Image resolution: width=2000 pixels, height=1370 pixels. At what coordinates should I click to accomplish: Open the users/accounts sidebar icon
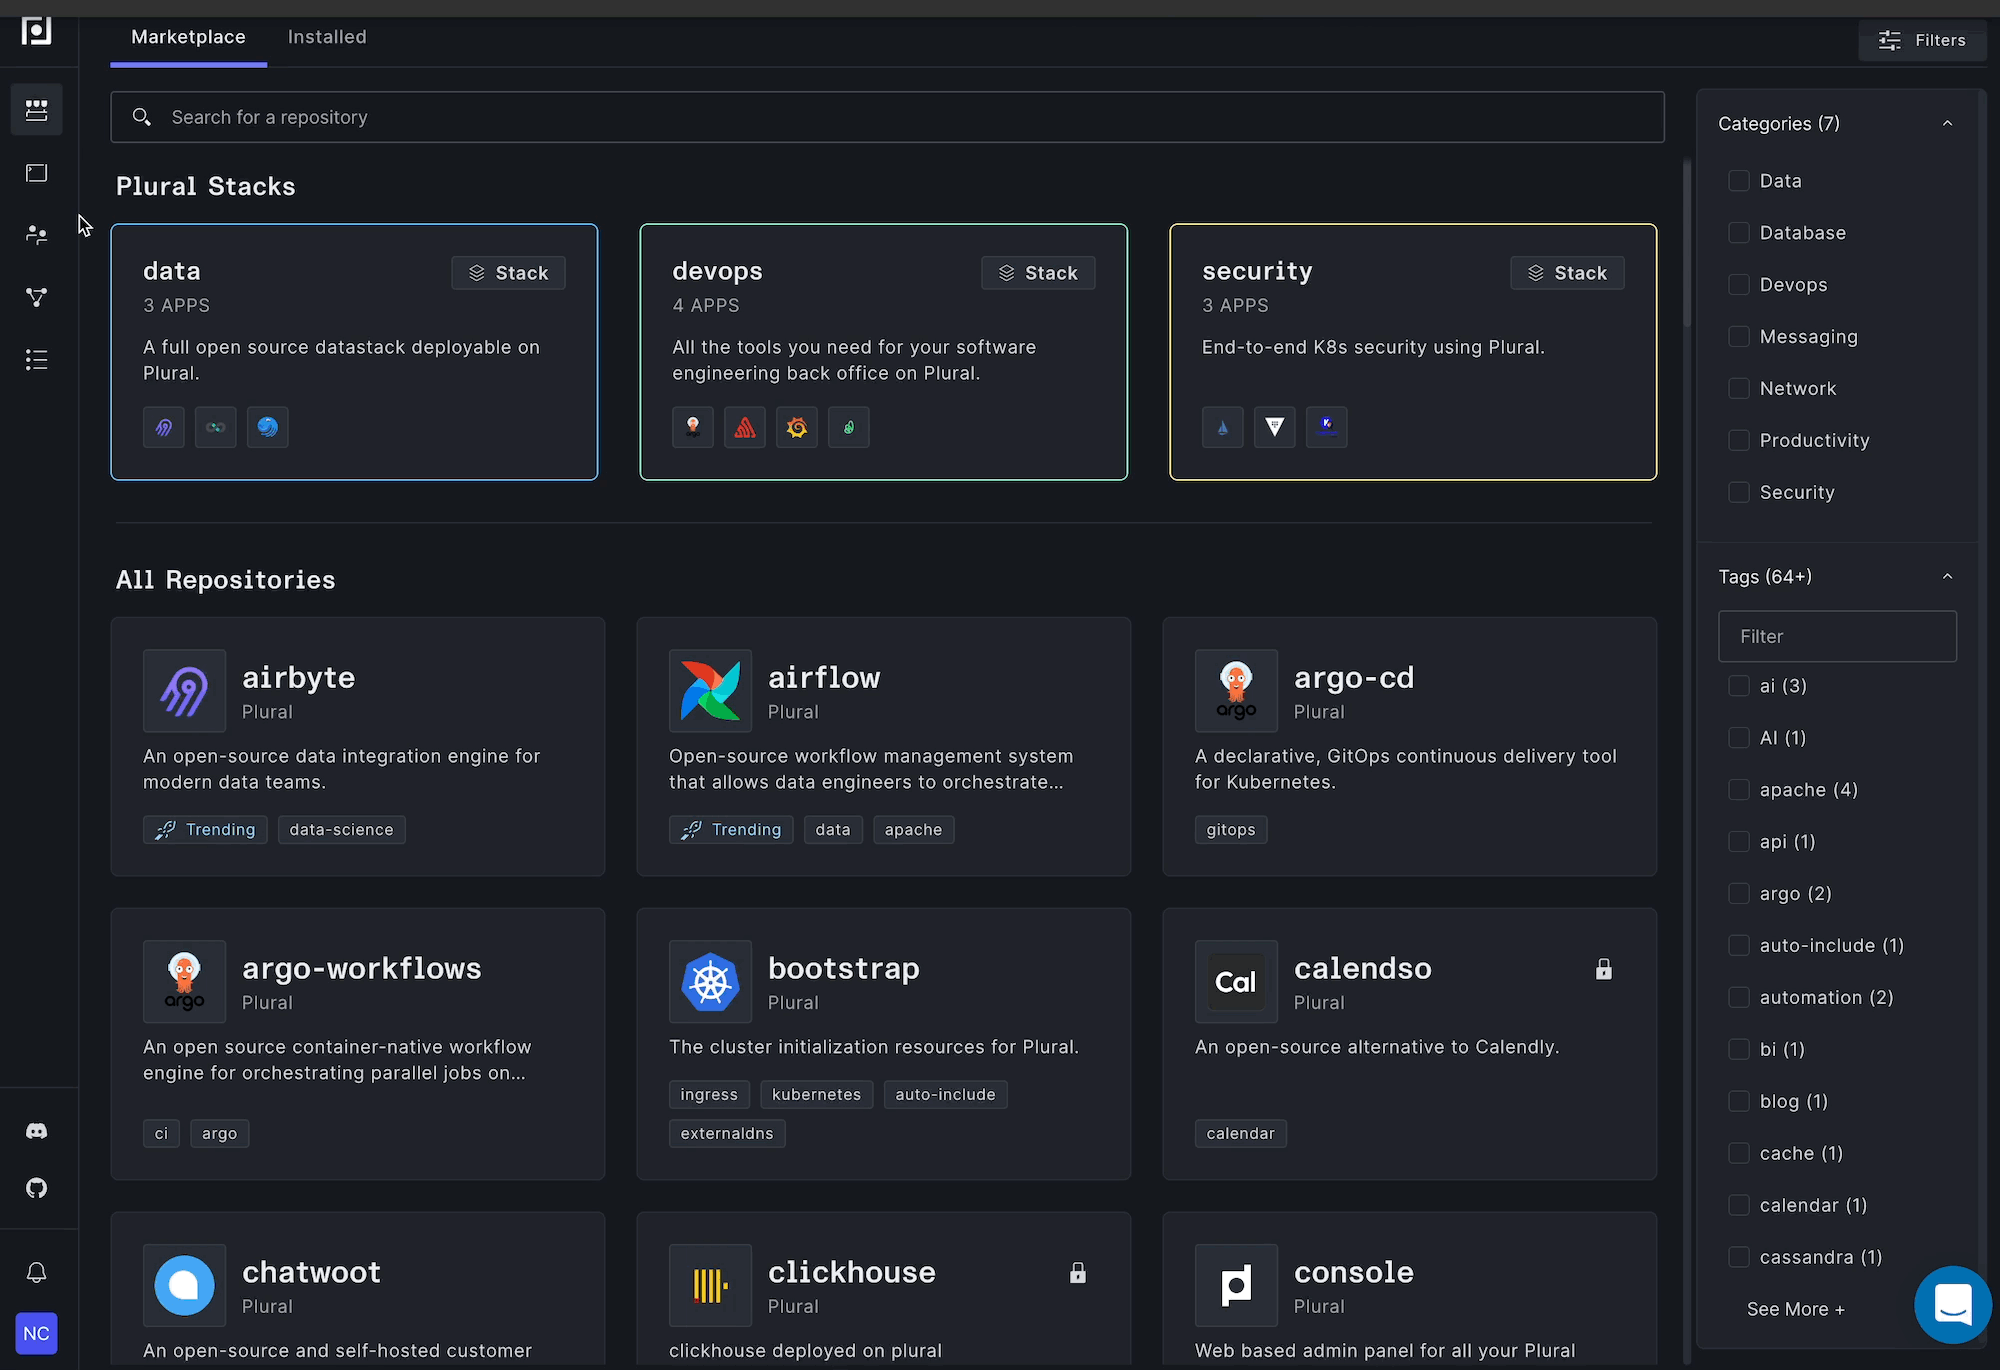coord(37,235)
